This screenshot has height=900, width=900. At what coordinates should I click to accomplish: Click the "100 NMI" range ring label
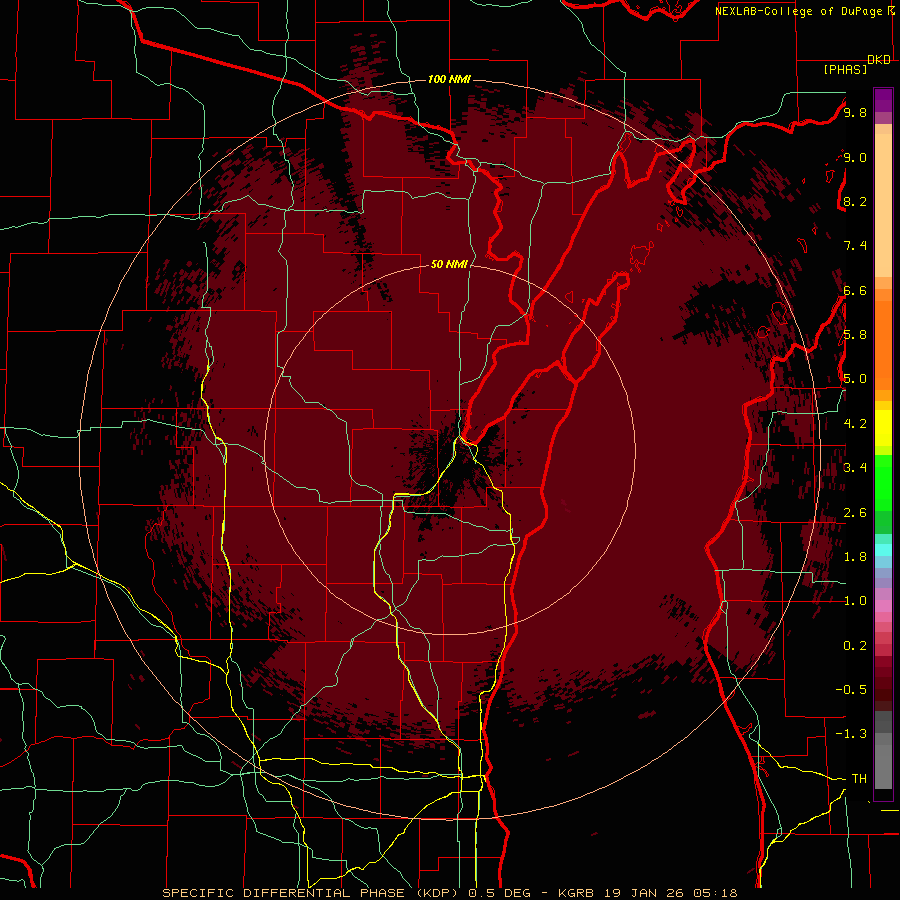[449, 79]
